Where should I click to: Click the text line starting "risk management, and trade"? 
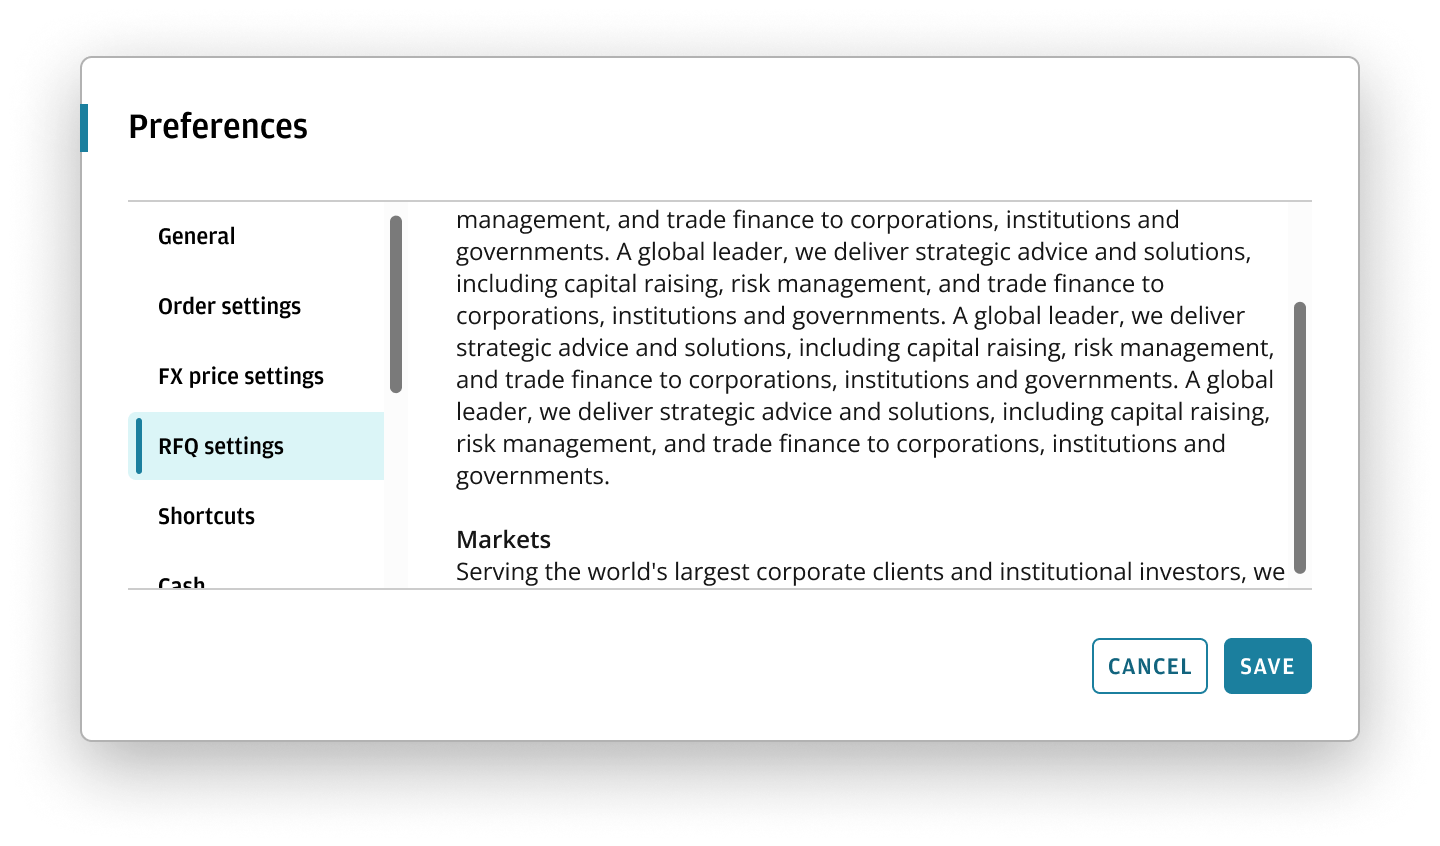[840, 444]
